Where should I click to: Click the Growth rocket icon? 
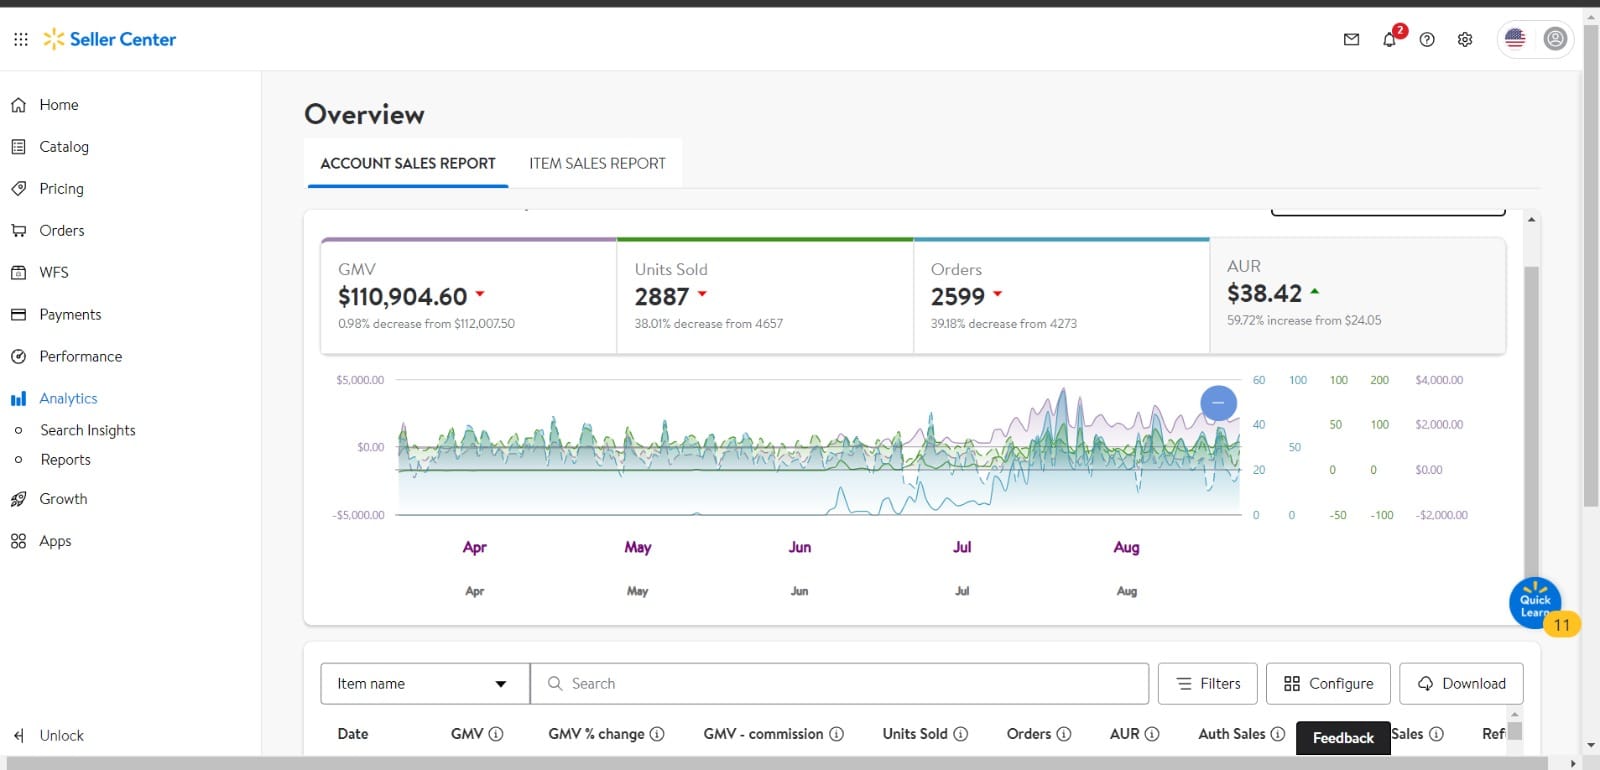18,499
